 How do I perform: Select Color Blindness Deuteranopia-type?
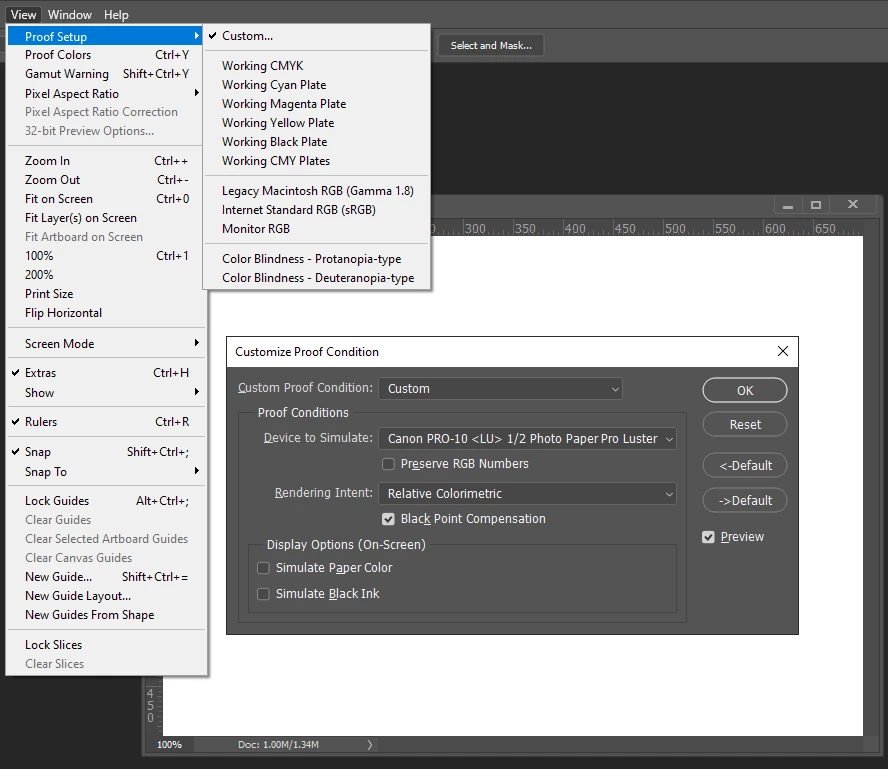point(317,278)
